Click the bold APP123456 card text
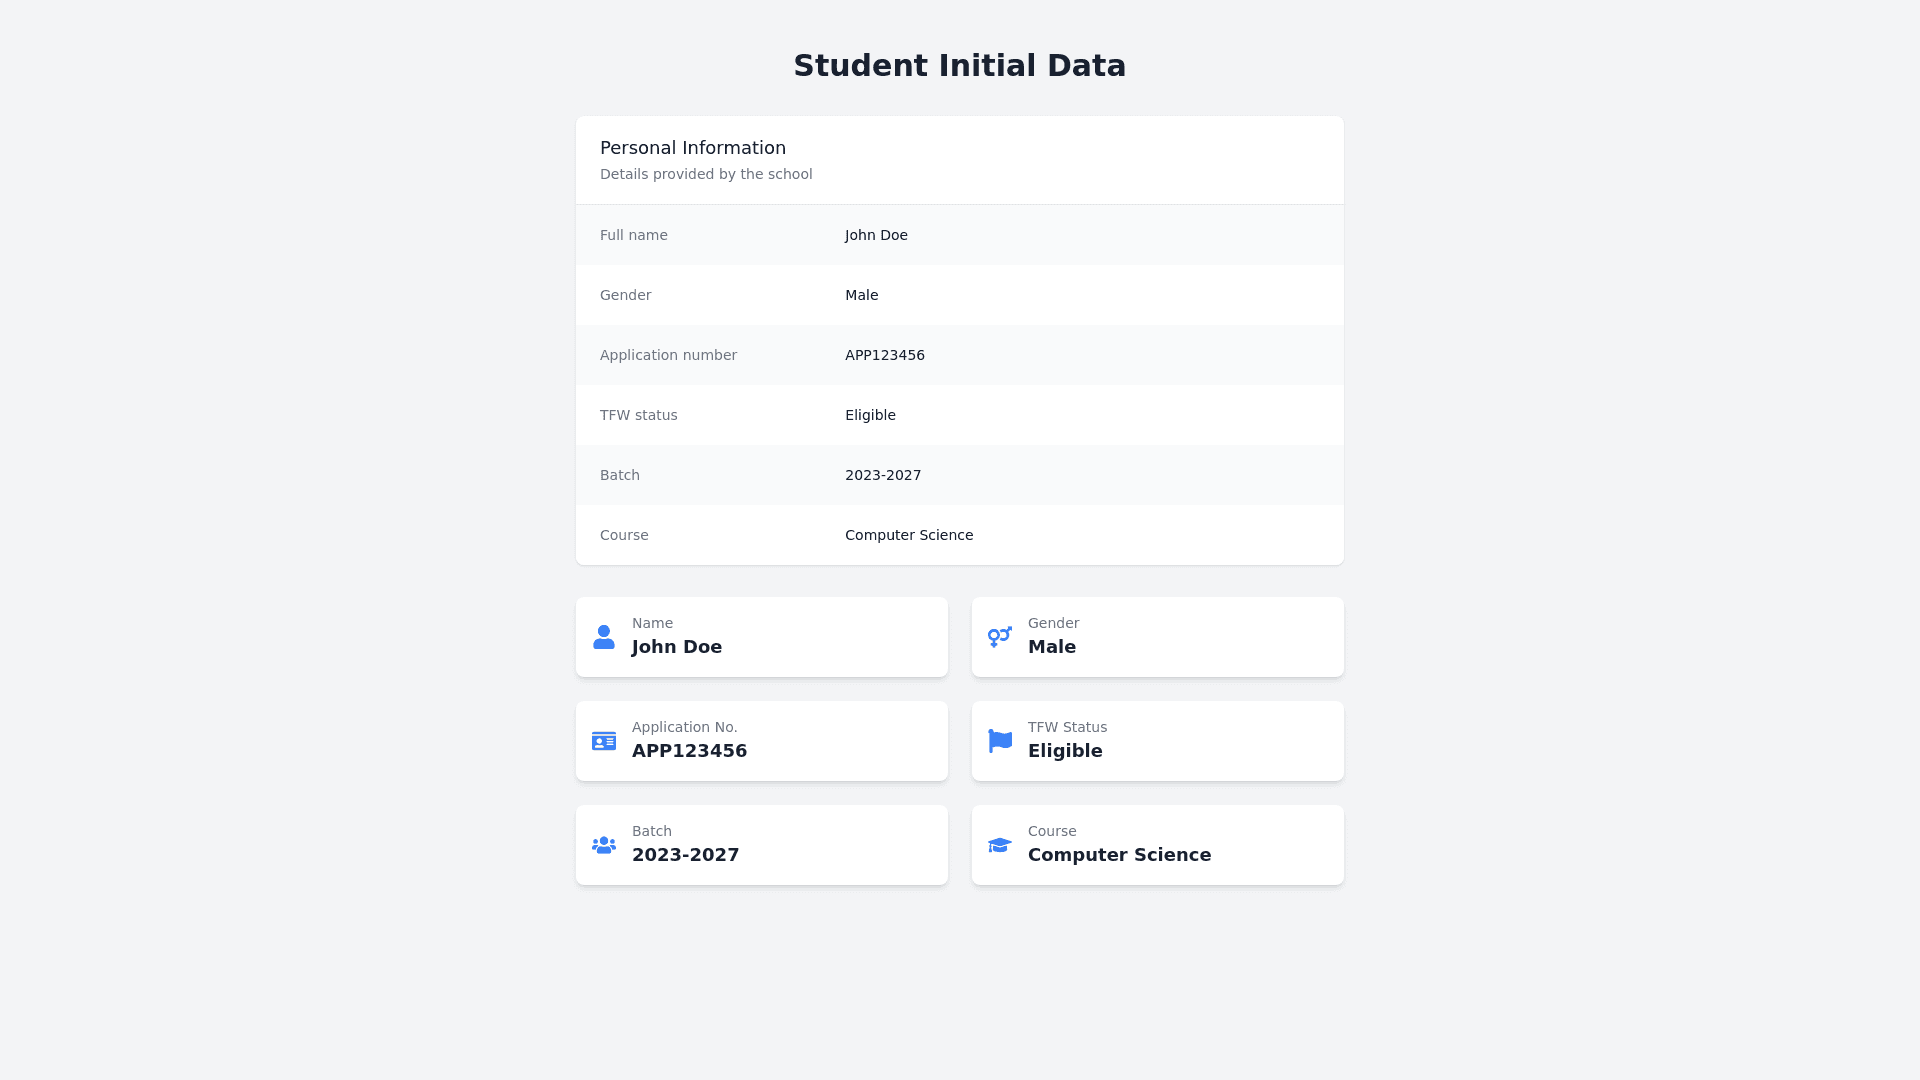1920x1080 pixels. click(690, 751)
